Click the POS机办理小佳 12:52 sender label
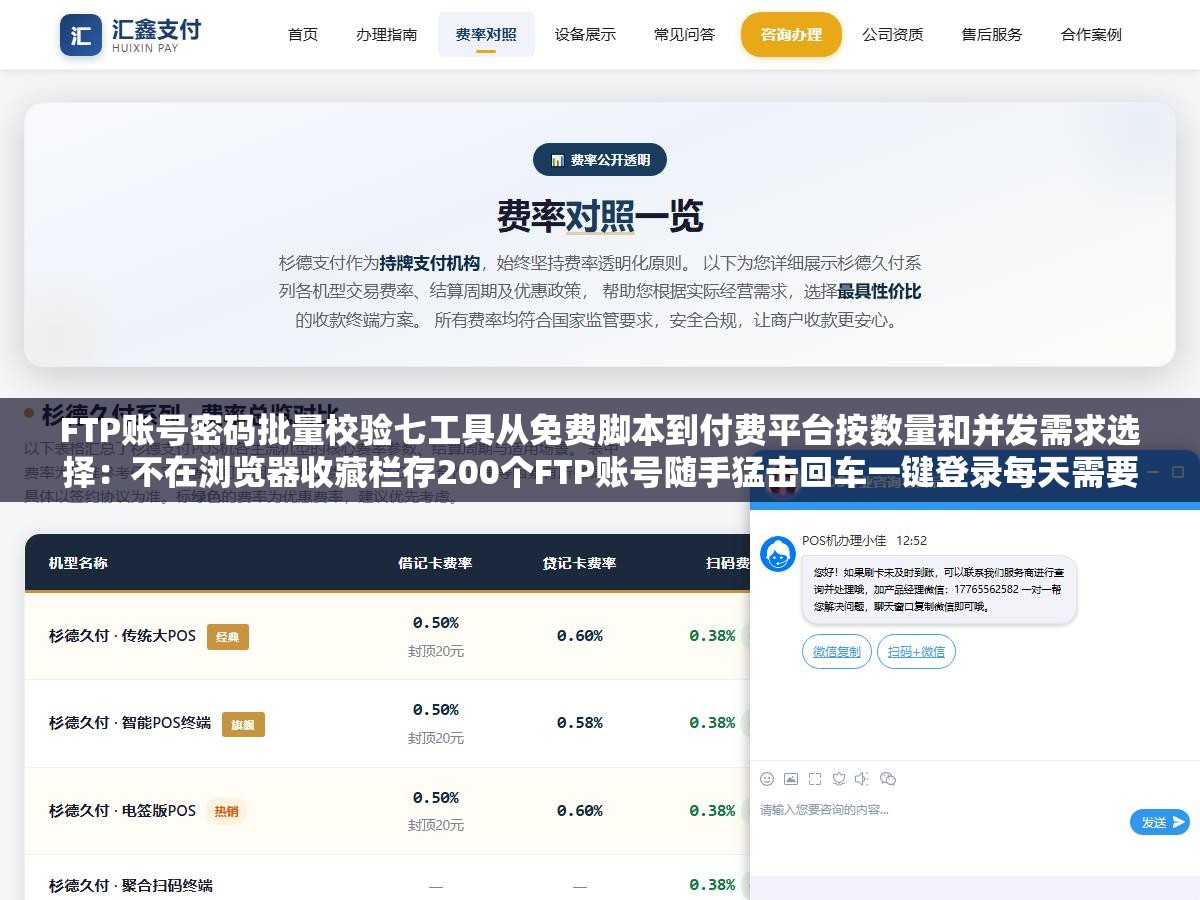 (x=865, y=540)
